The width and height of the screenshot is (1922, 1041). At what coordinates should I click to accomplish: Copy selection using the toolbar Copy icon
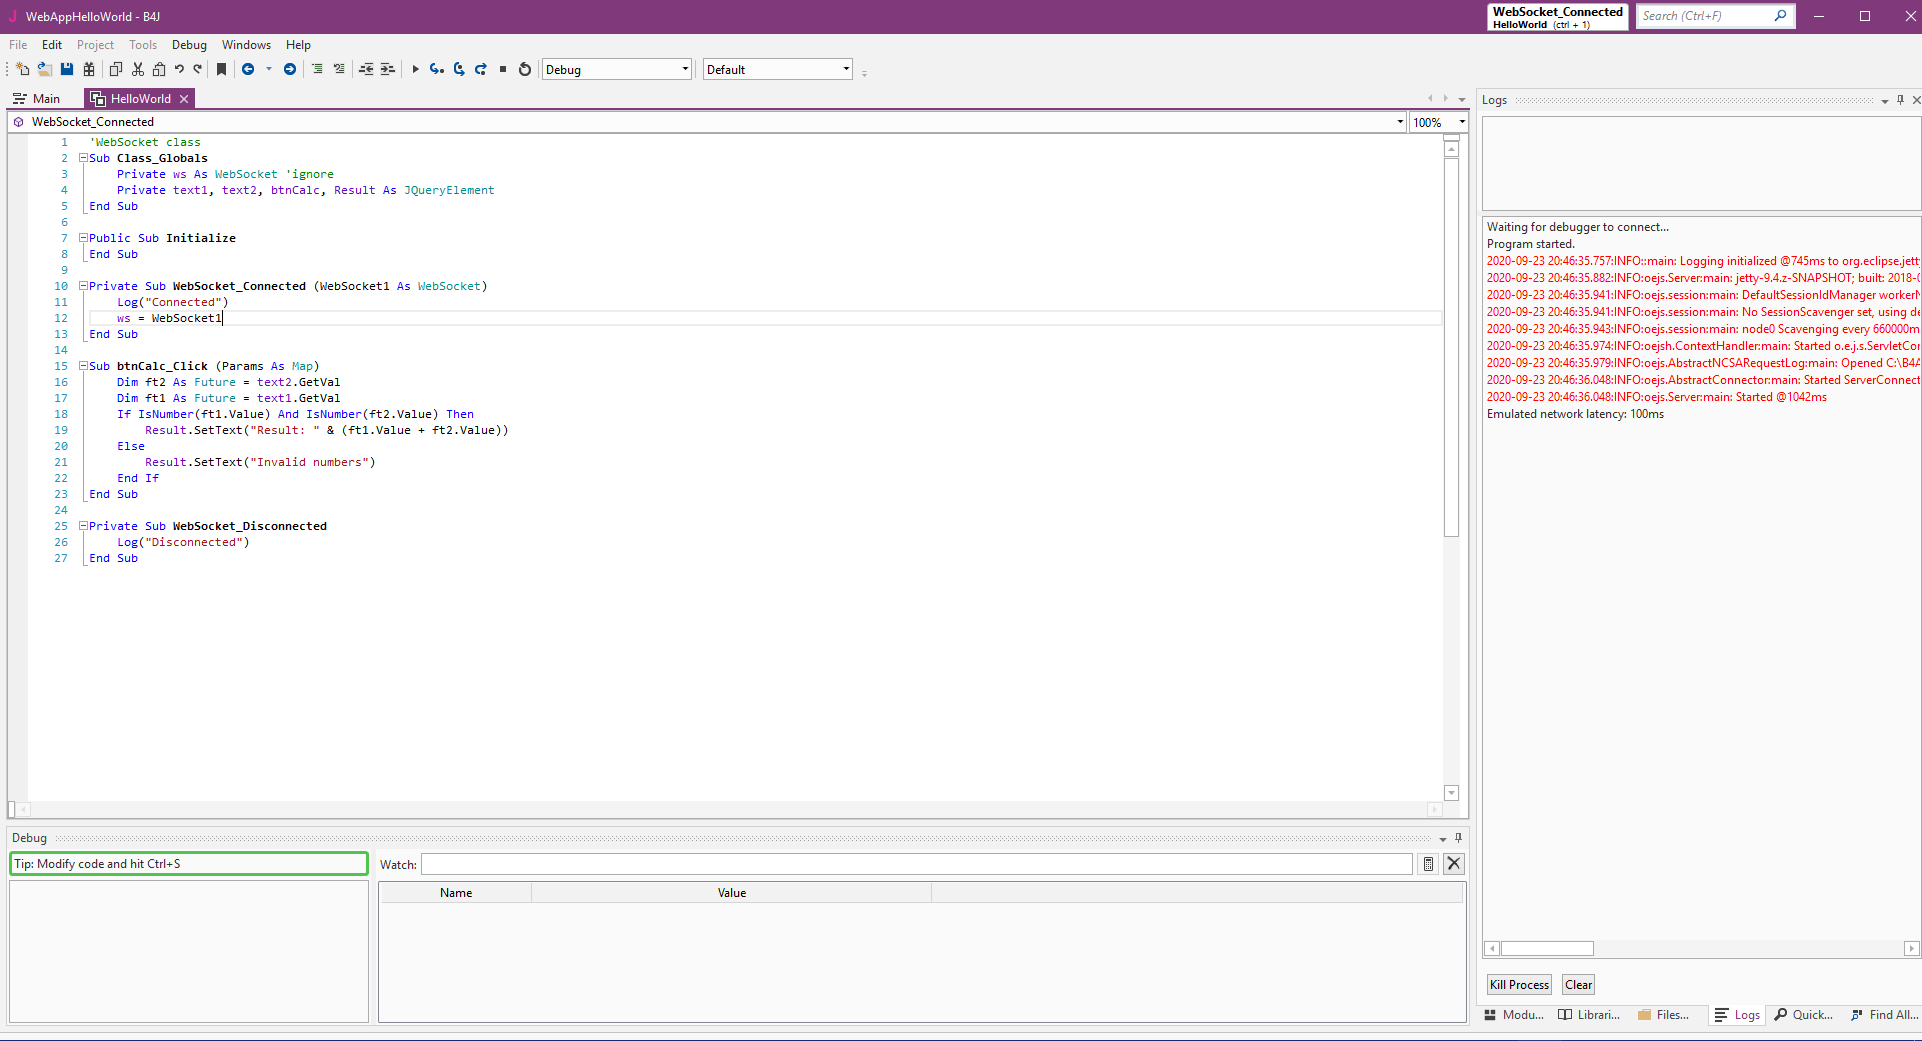(116, 69)
